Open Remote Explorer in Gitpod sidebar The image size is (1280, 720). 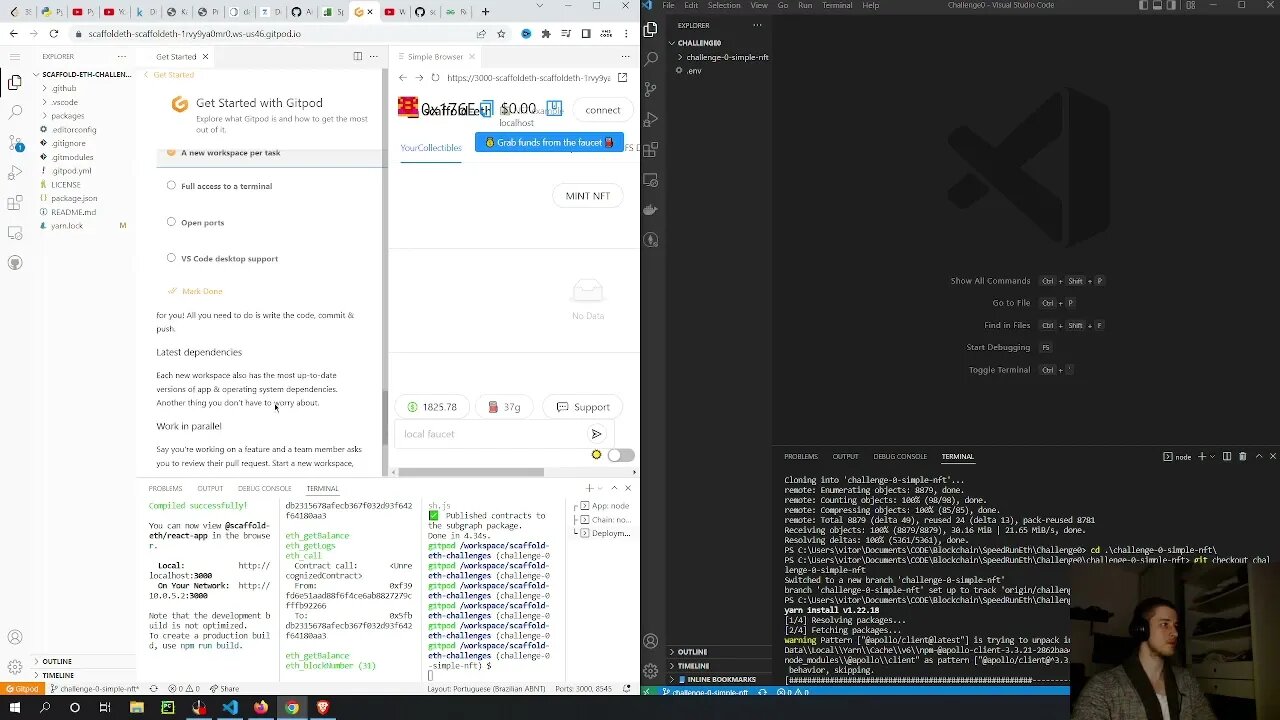15,233
